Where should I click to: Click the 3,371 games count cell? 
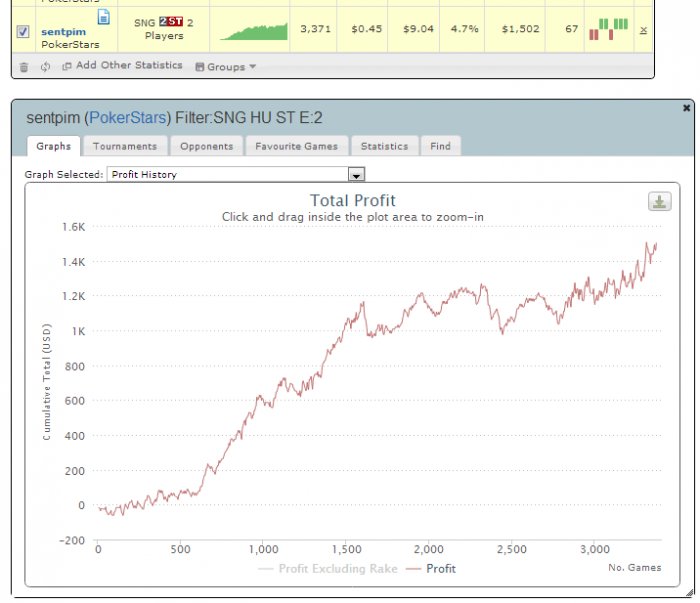[x=316, y=29]
